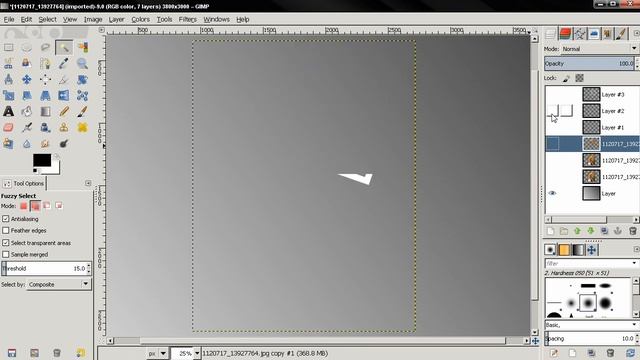Select the Shear tool
This screenshot has width=640, height=360.
tap(27, 96)
